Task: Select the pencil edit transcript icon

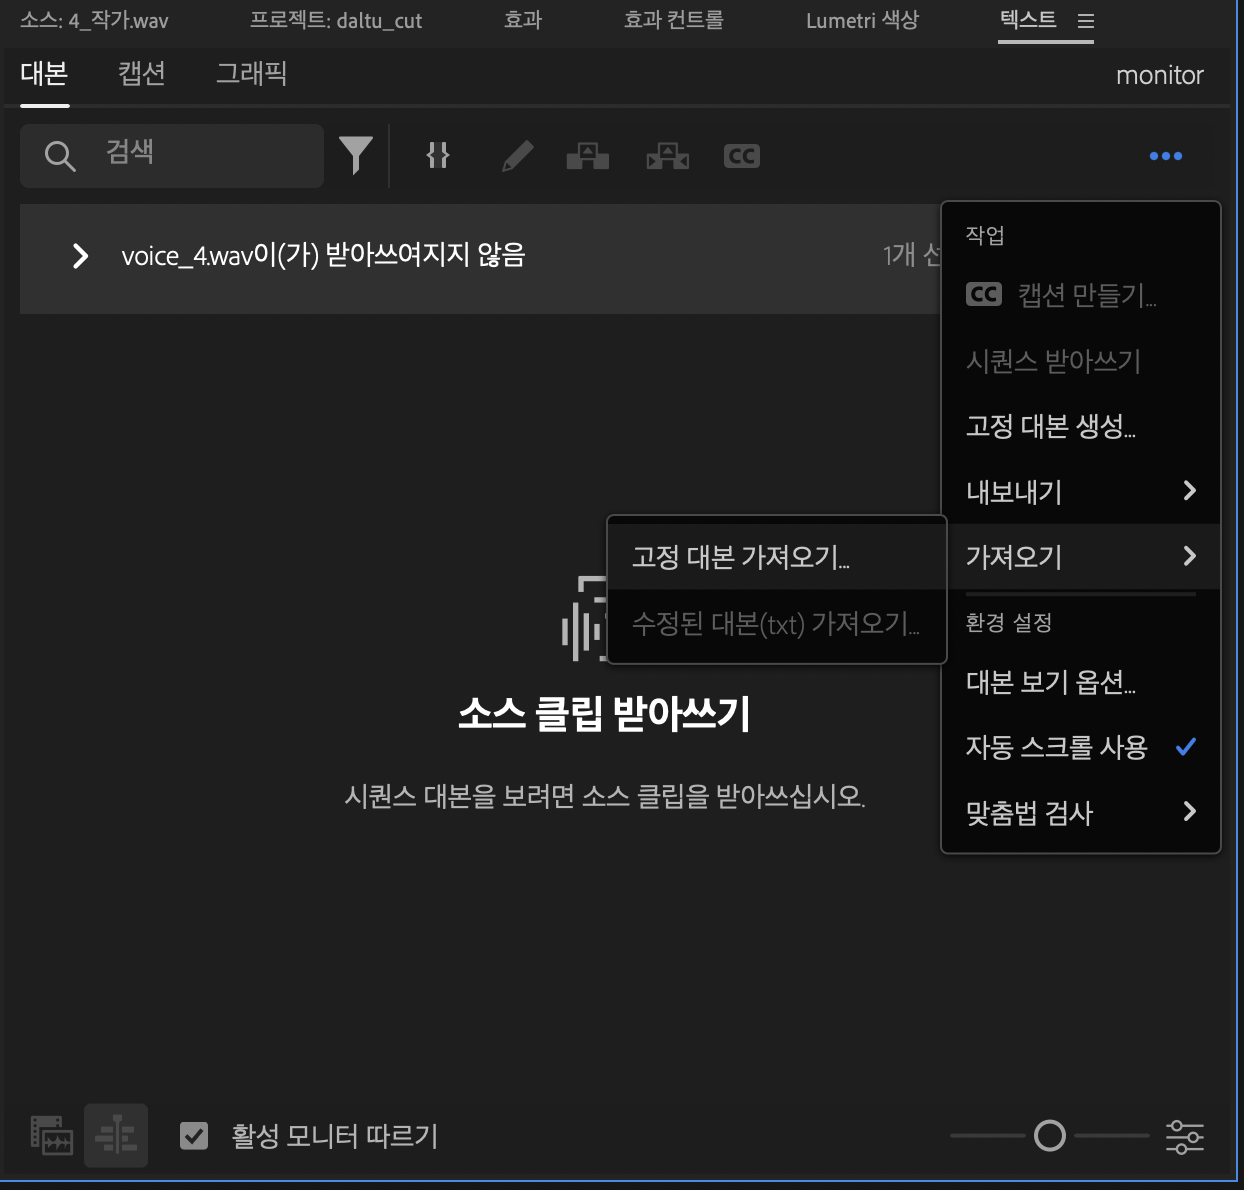Action: [x=517, y=155]
